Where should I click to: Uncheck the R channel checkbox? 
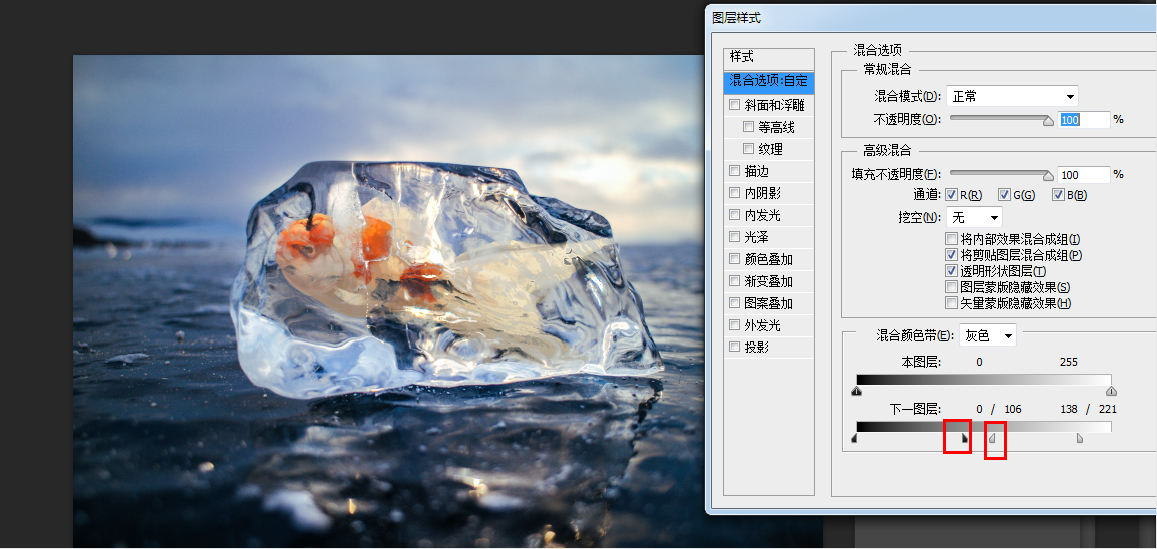(952, 194)
